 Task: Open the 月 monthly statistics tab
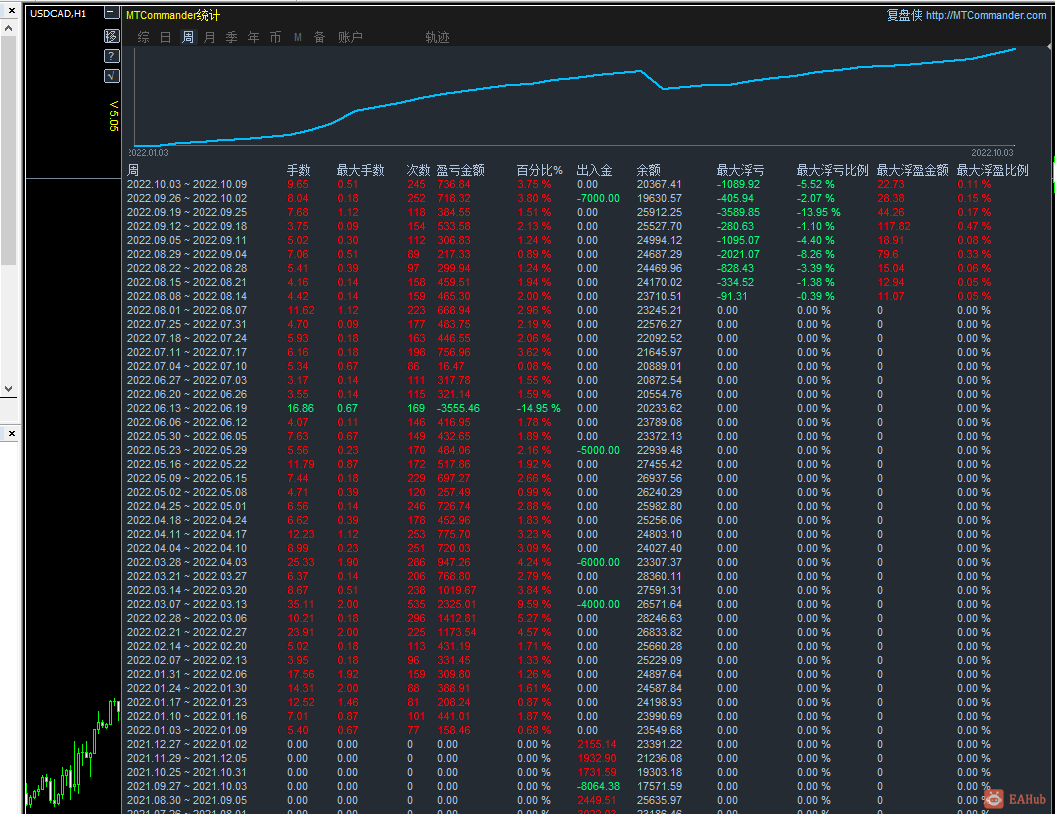pos(209,38)
